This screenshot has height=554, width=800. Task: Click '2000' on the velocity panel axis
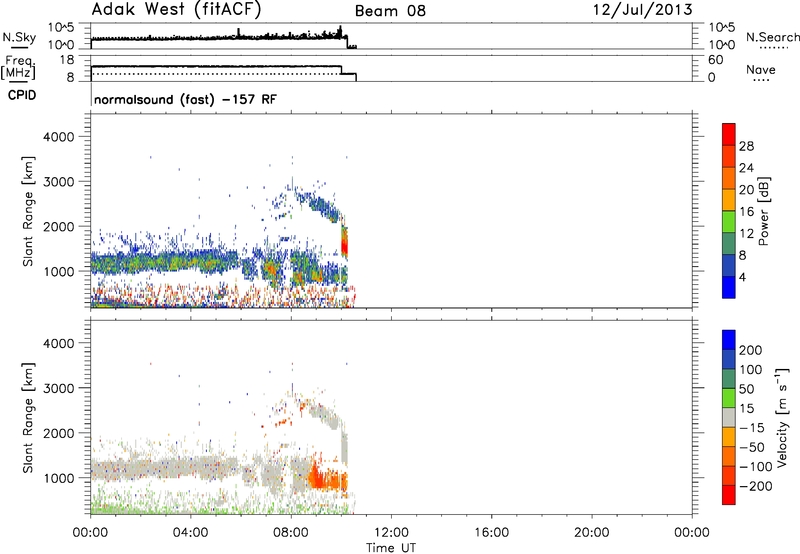pos(58,433)
